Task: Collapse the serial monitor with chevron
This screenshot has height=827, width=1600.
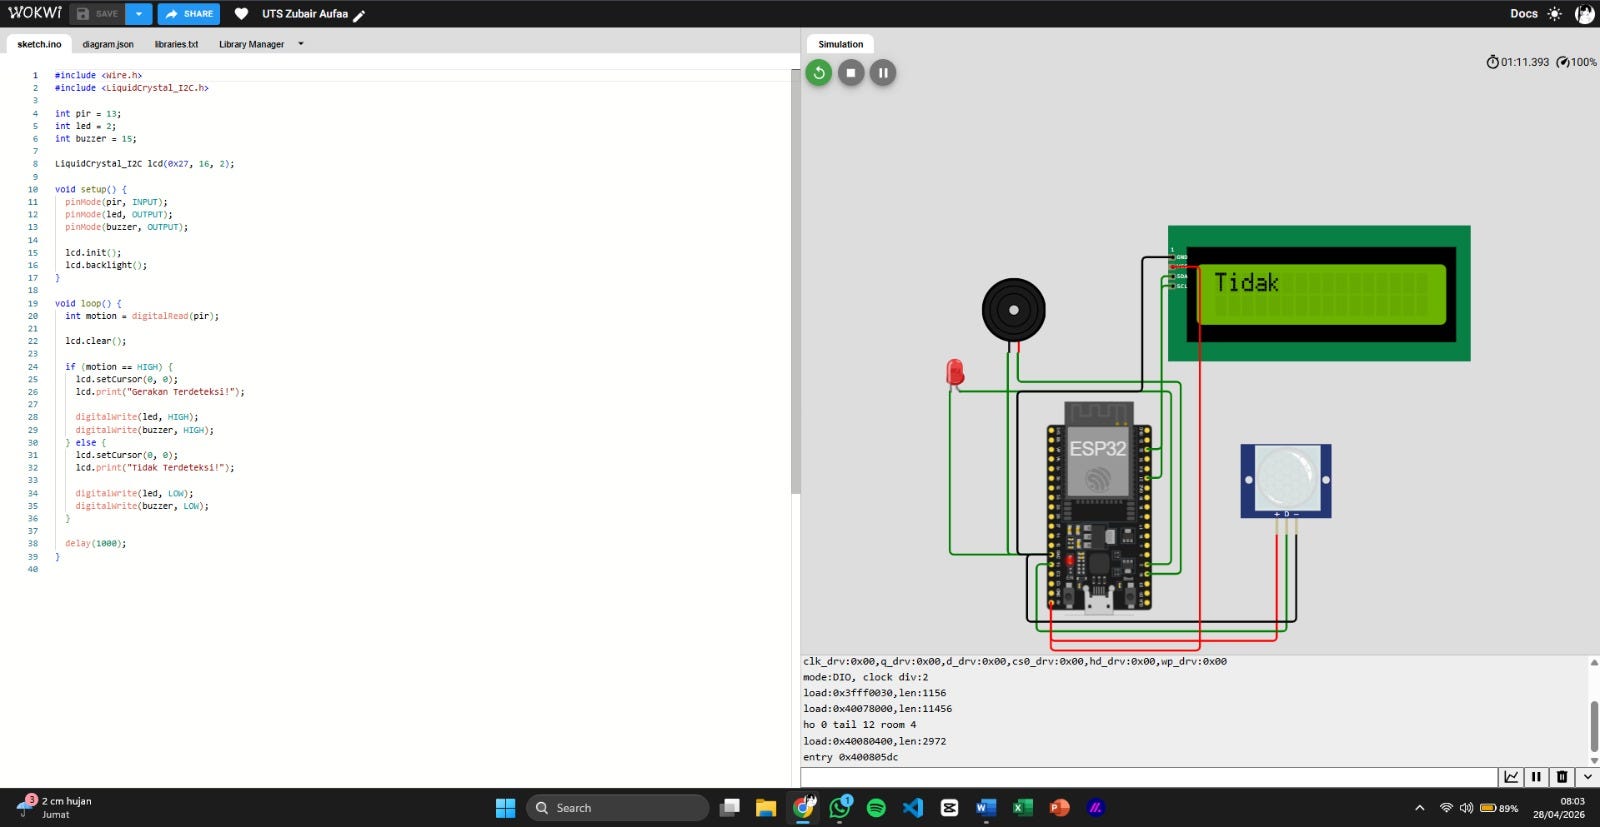Action: click(1587, 777)
